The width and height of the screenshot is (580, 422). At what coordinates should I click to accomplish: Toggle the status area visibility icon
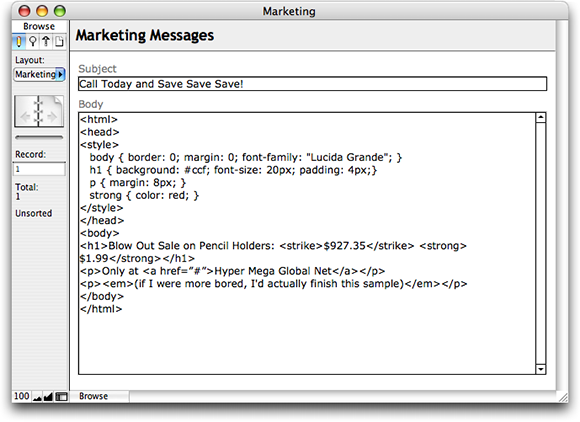(x=61, y=397)
